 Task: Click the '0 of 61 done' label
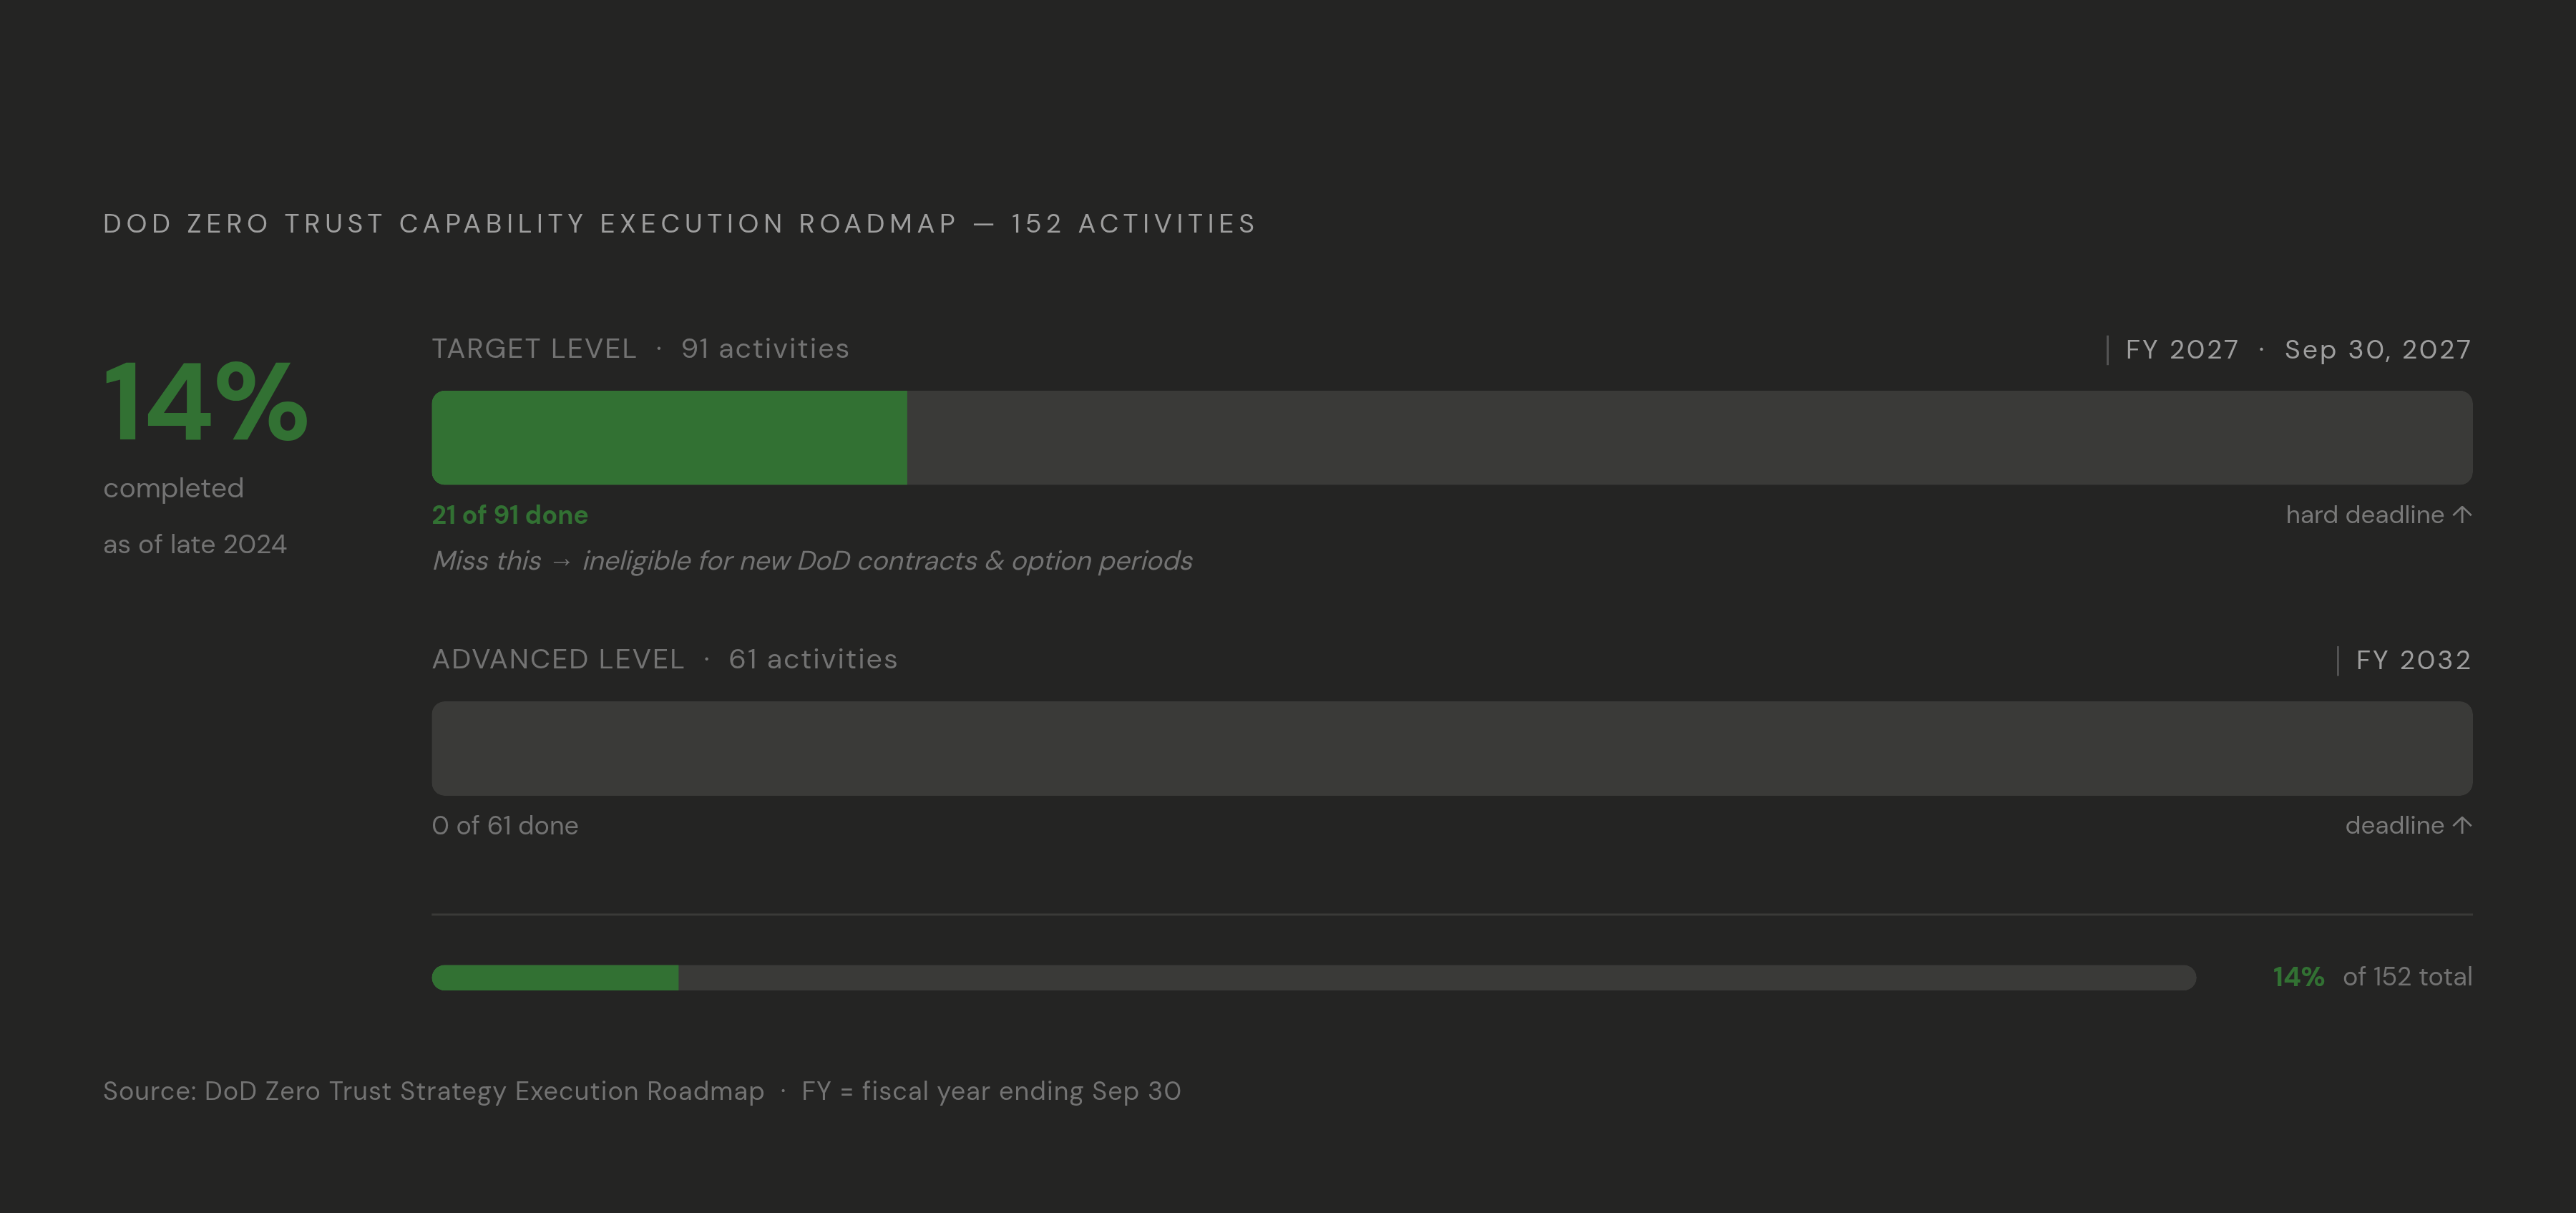505,825
